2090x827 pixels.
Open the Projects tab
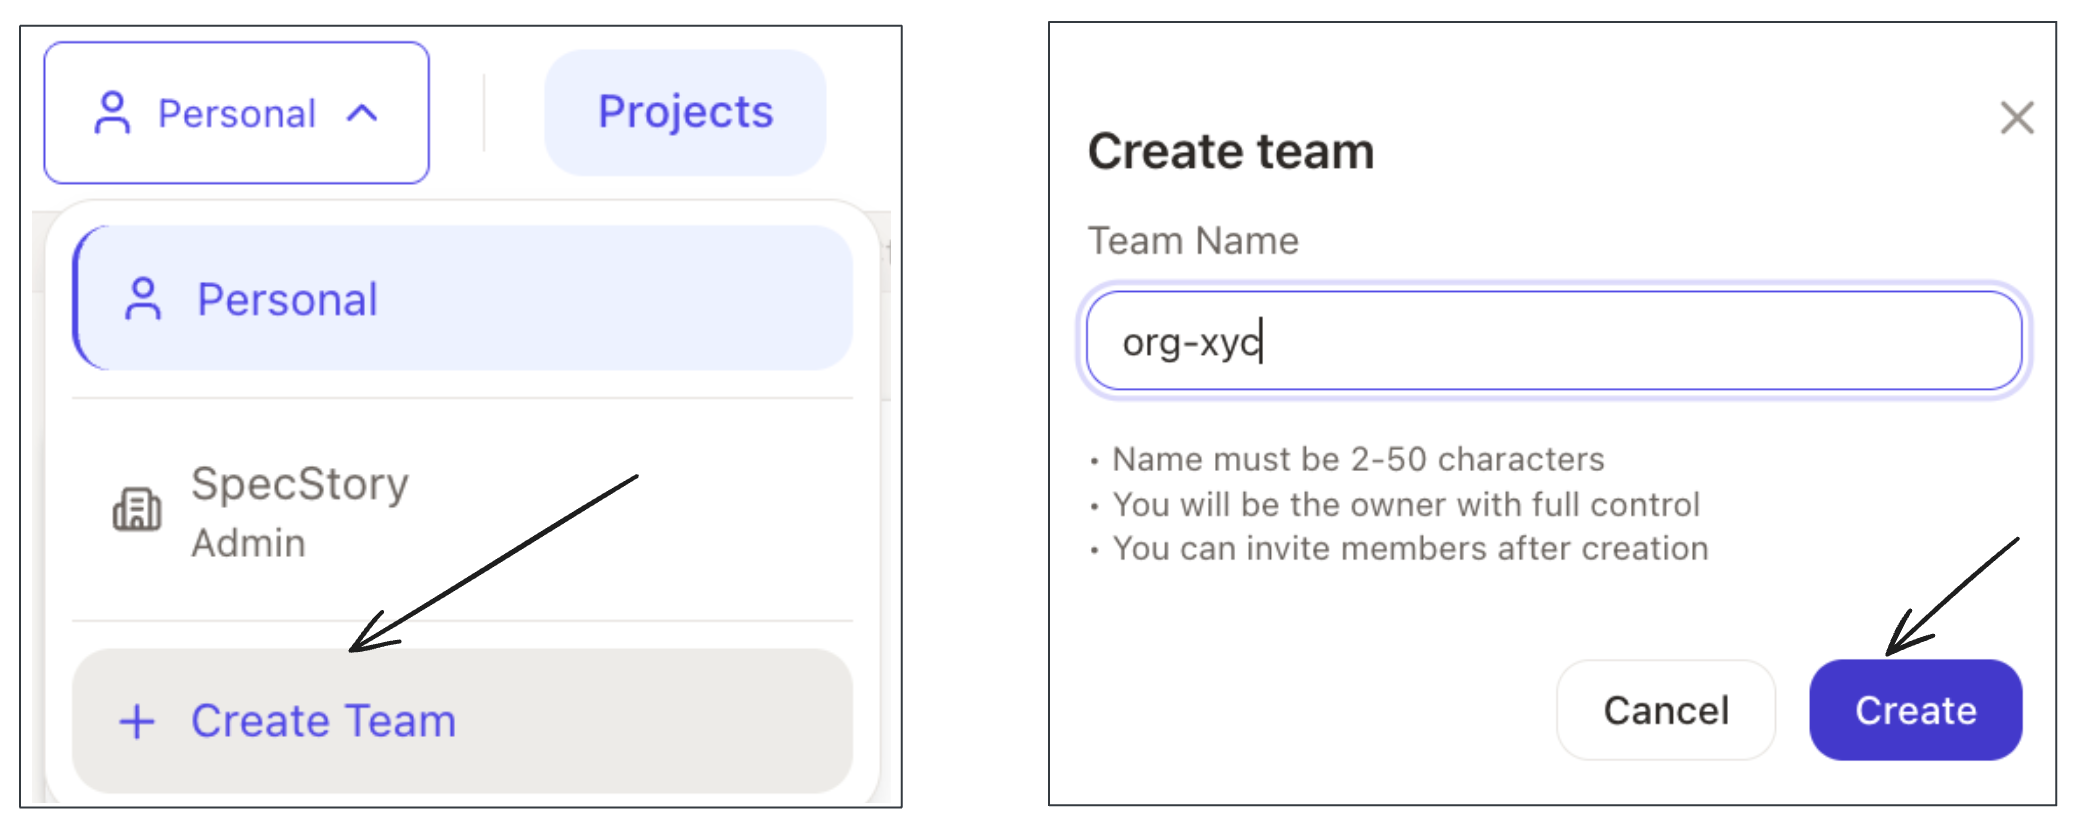(685, 112)
